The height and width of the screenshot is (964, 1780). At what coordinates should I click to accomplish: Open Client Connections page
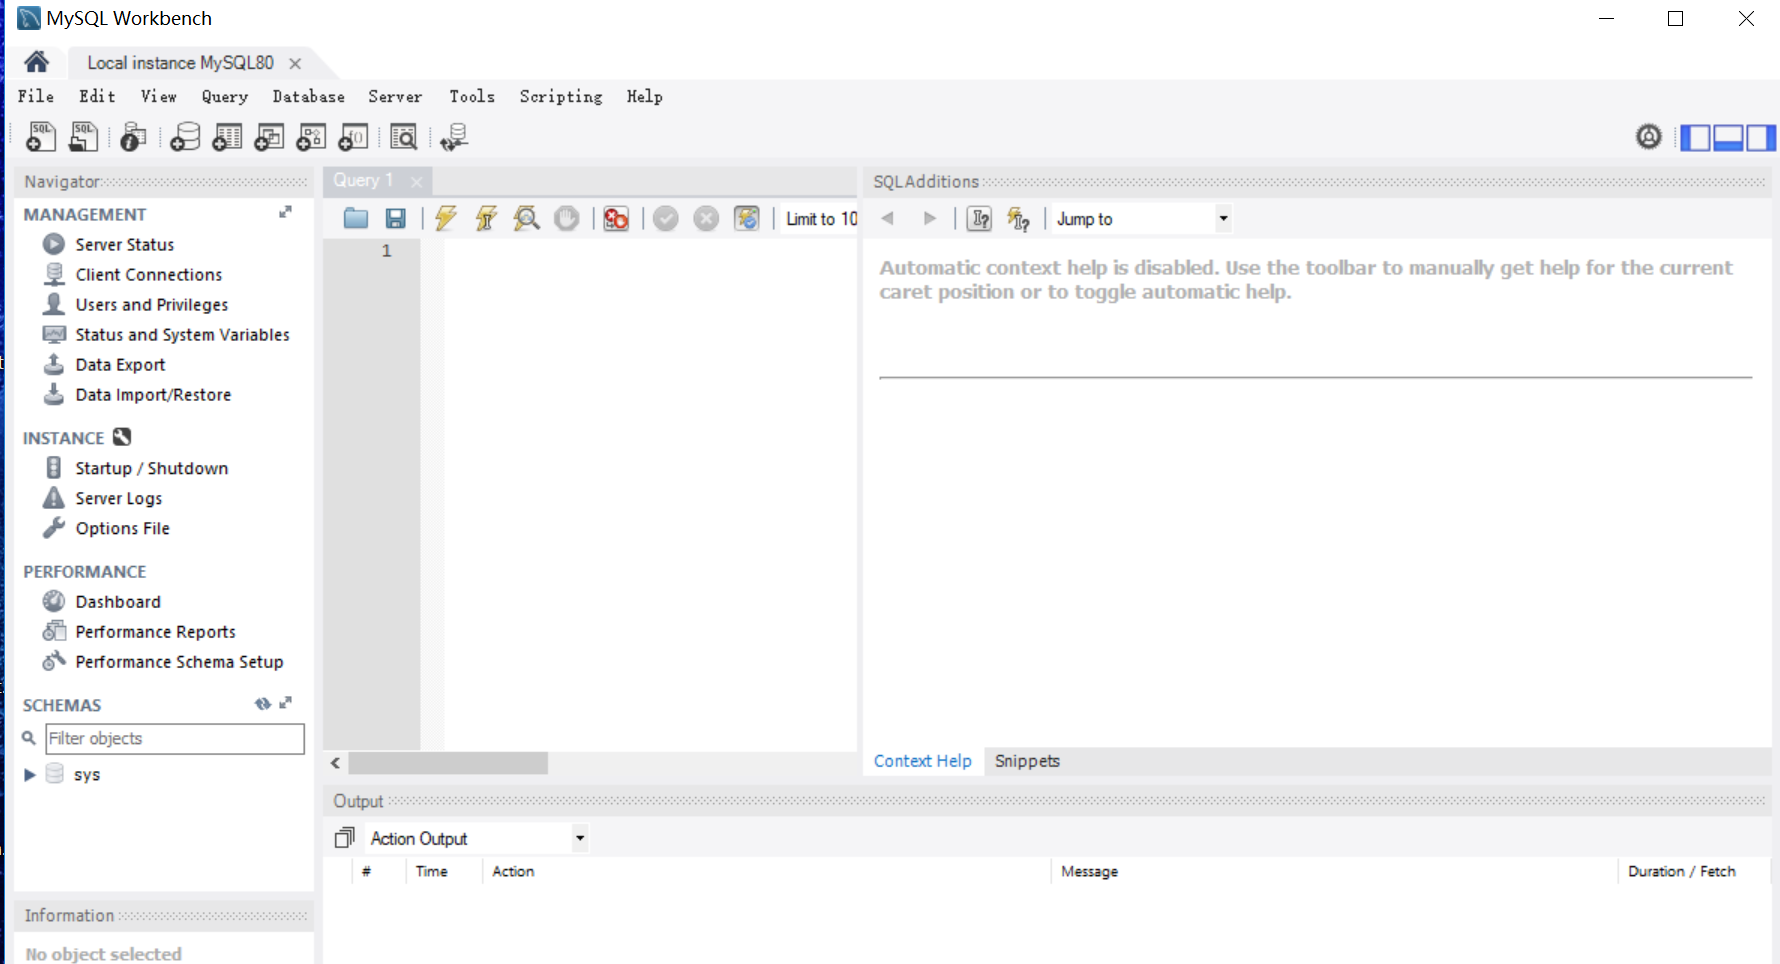point(149,274)
